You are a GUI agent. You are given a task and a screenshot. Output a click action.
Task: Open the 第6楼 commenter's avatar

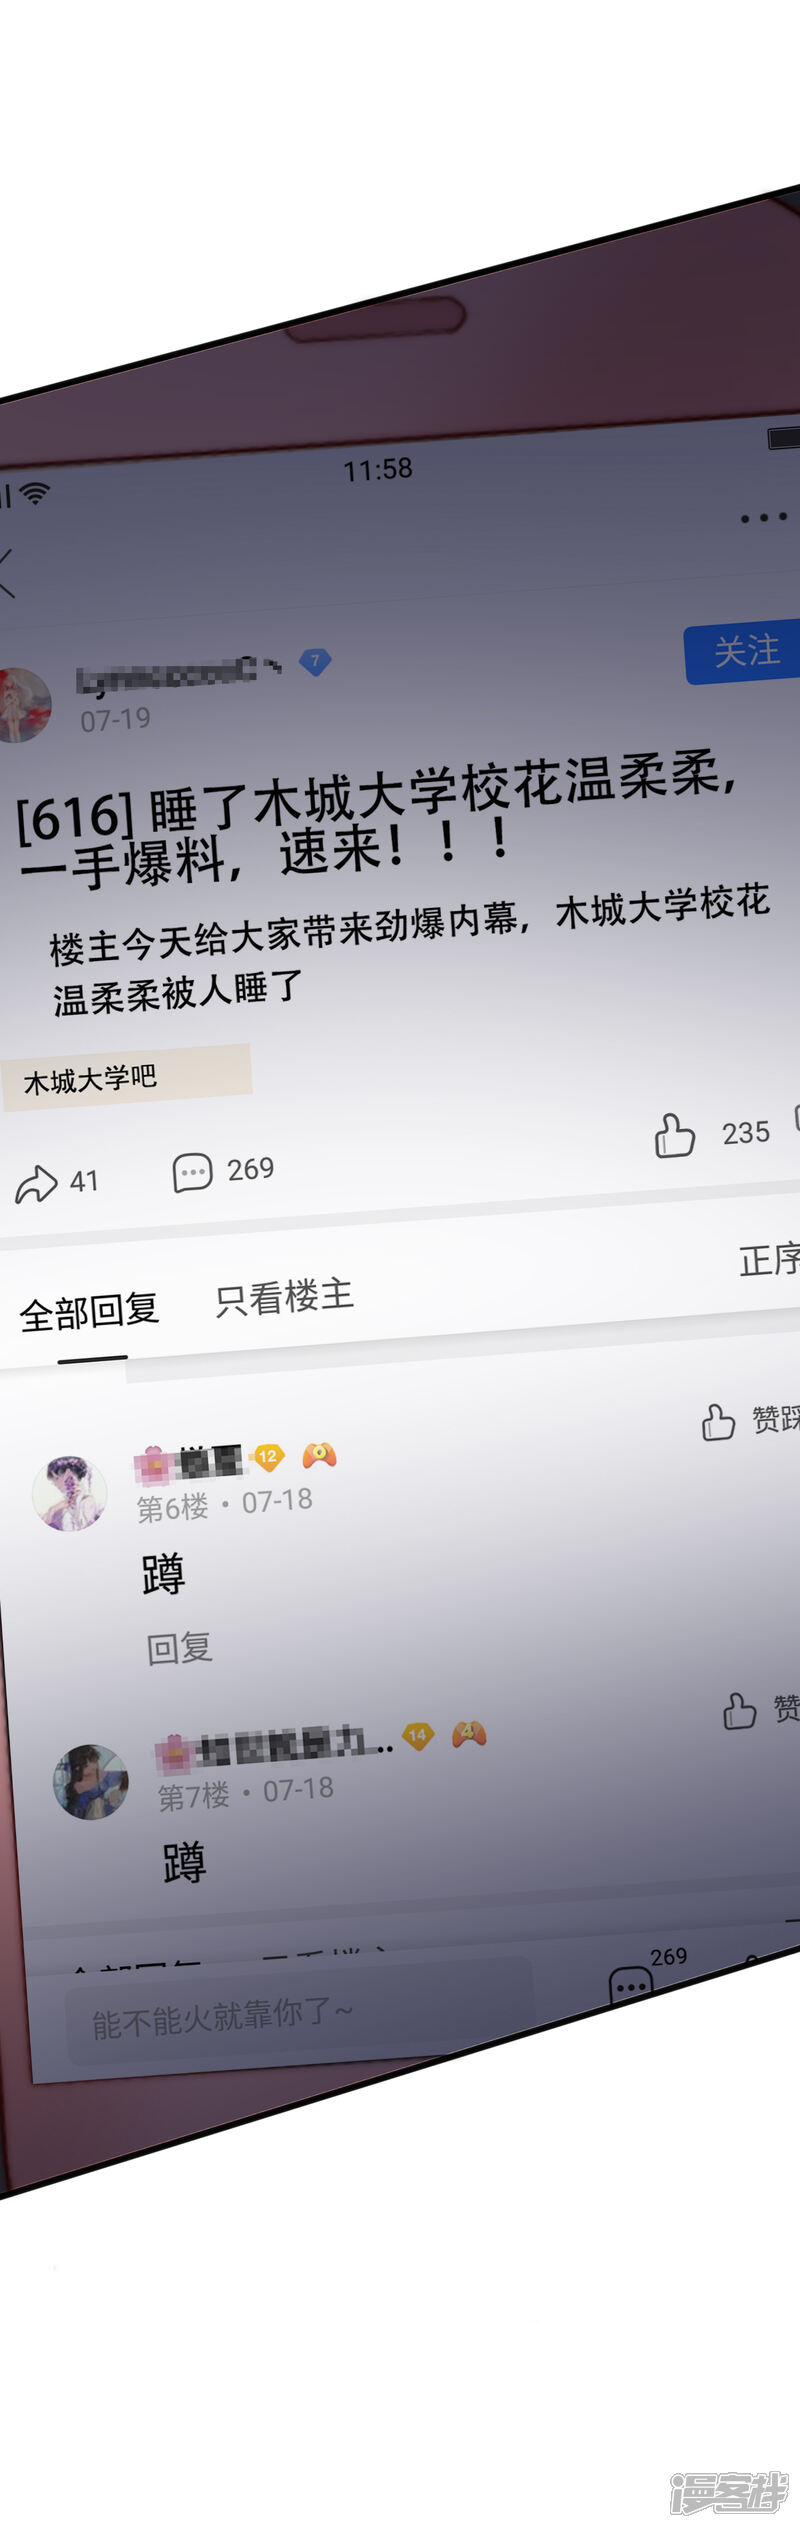(70, 1493)
